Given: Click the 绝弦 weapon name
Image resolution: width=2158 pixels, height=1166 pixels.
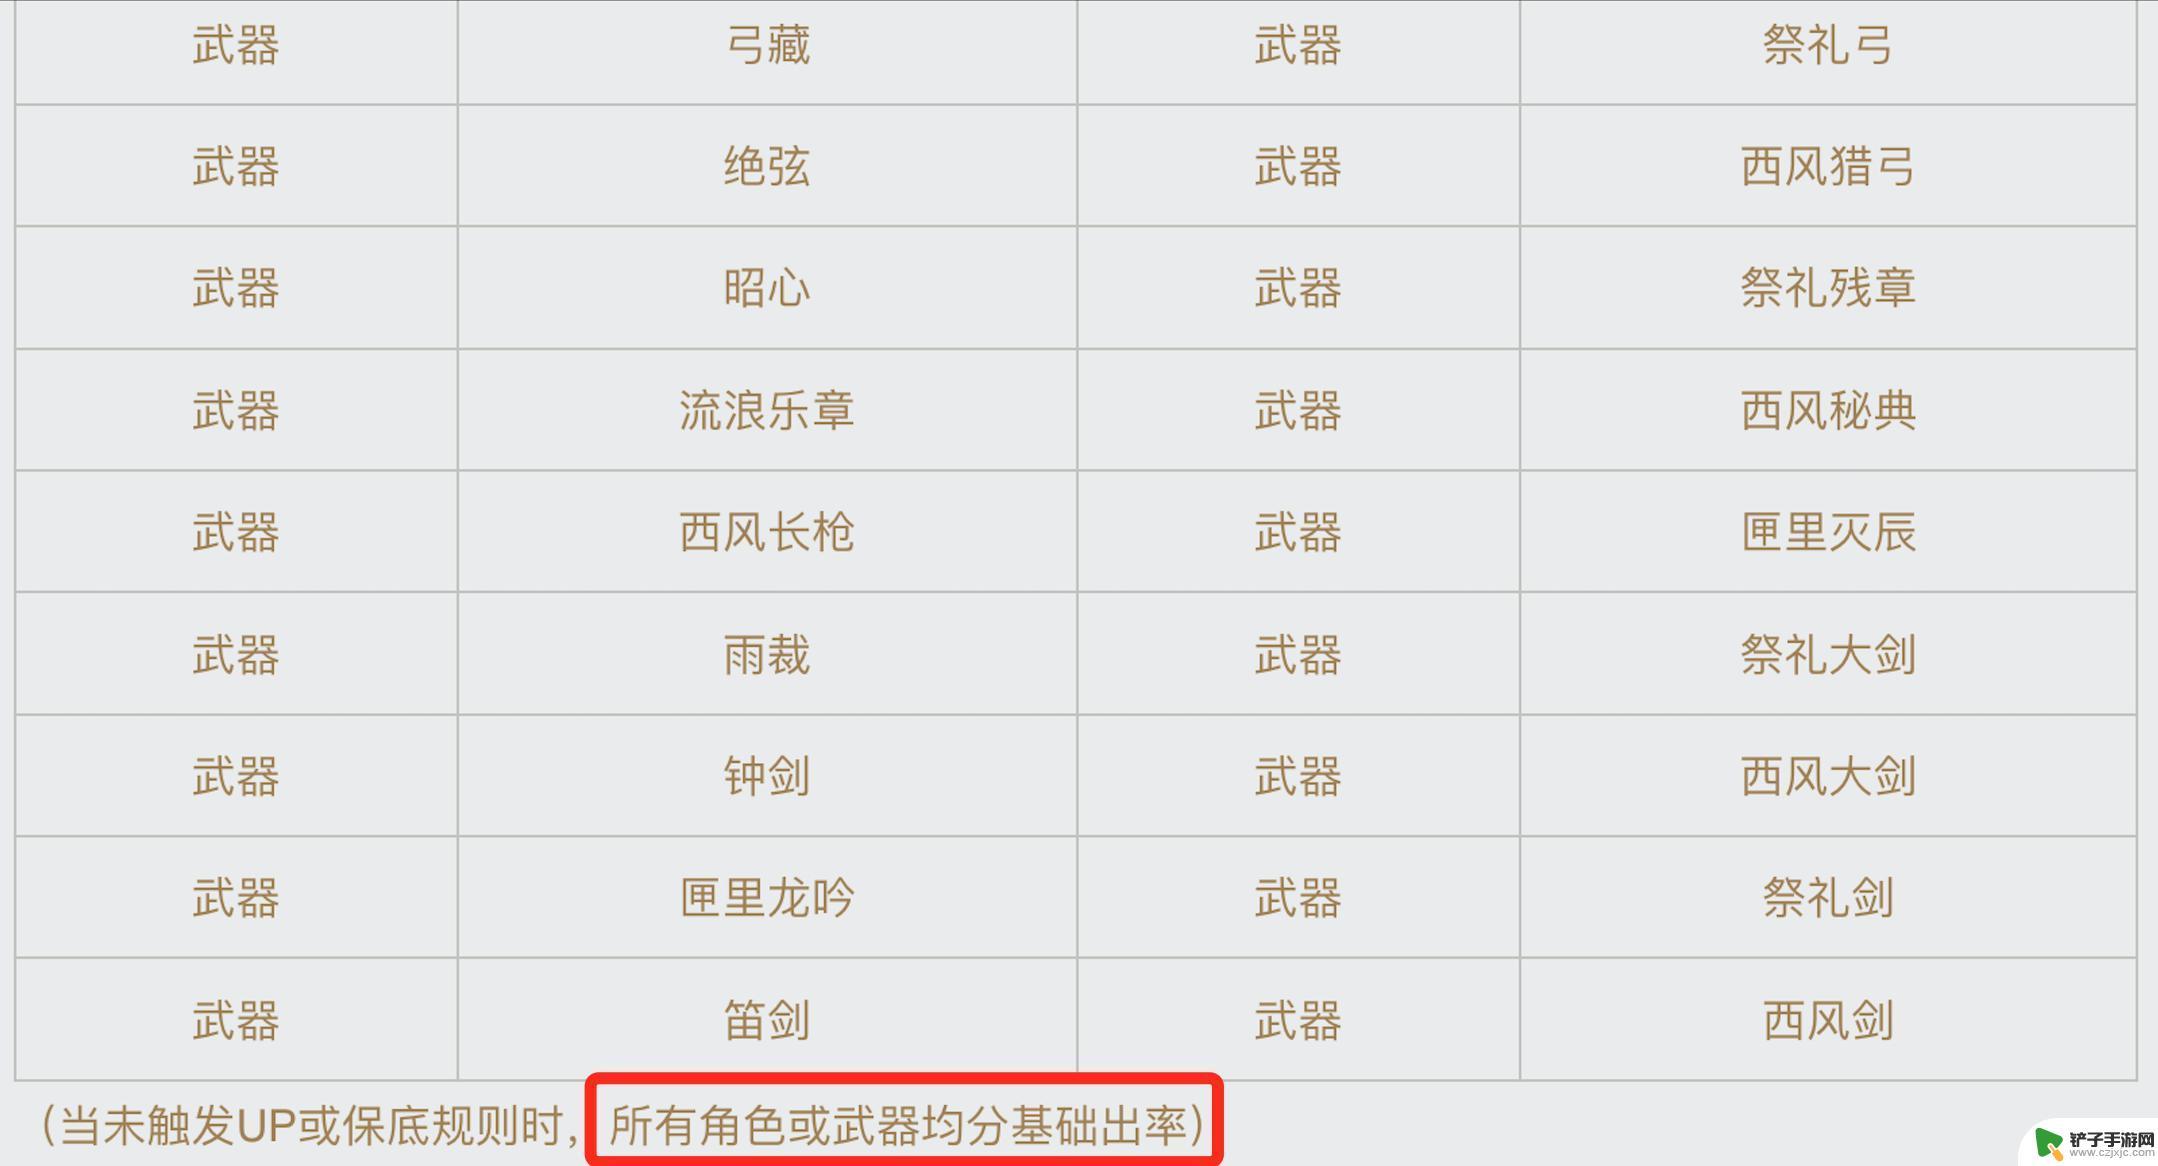Looking at the screenshot, I should (732, 164).
